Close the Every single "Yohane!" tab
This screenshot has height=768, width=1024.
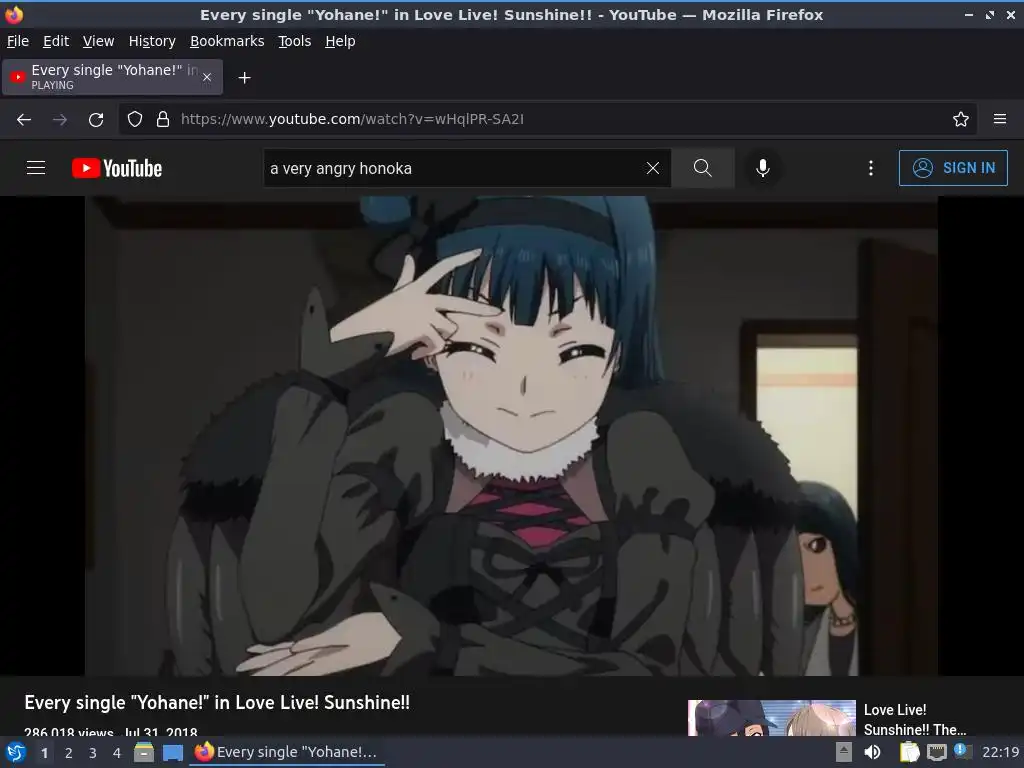[207, 77]
